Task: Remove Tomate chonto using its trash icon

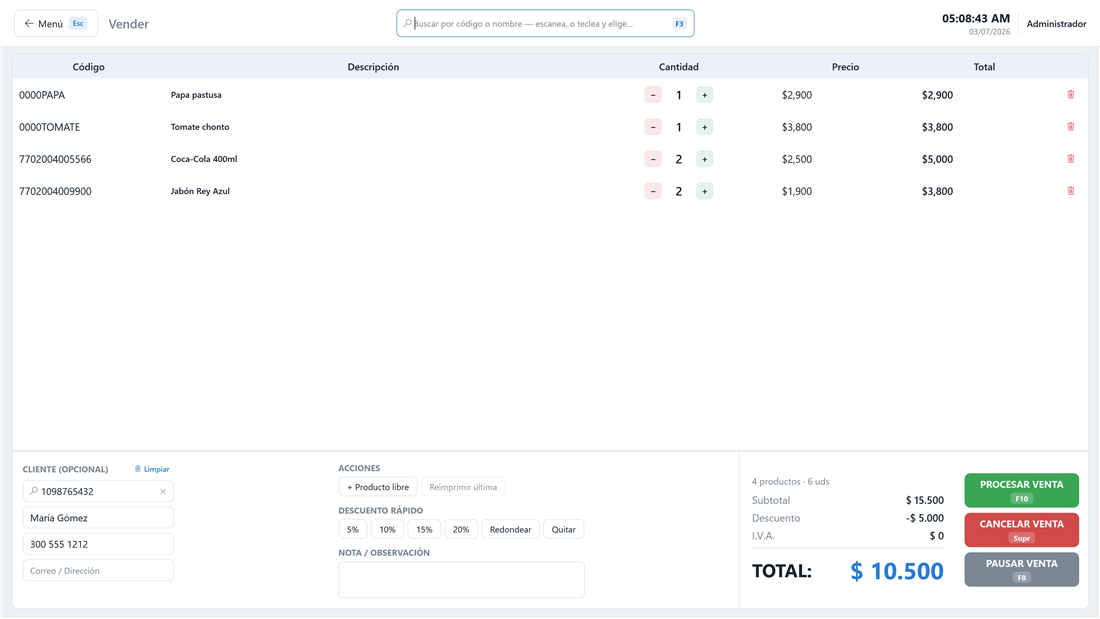Action: (x=1071, y=127)
